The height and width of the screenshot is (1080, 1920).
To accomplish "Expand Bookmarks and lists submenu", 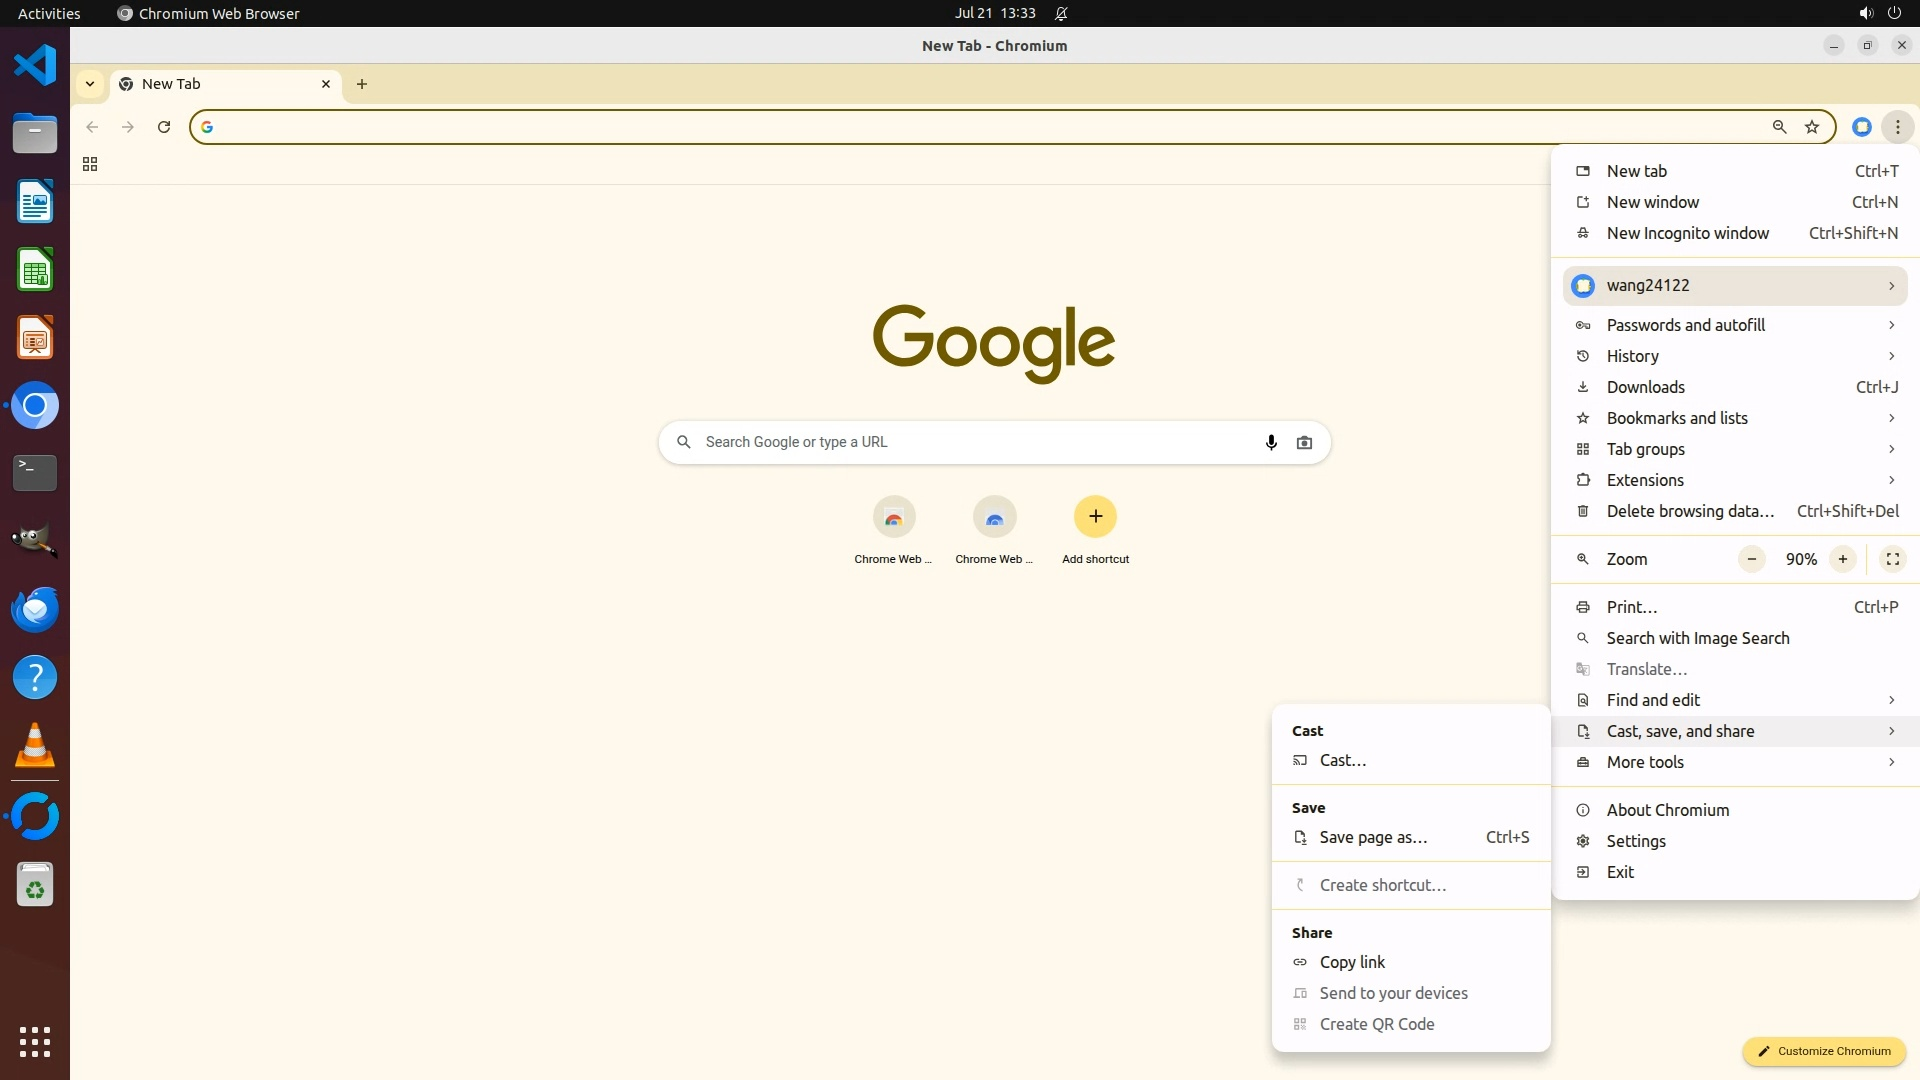I will pyautogui.click(x=1735, y=418).
